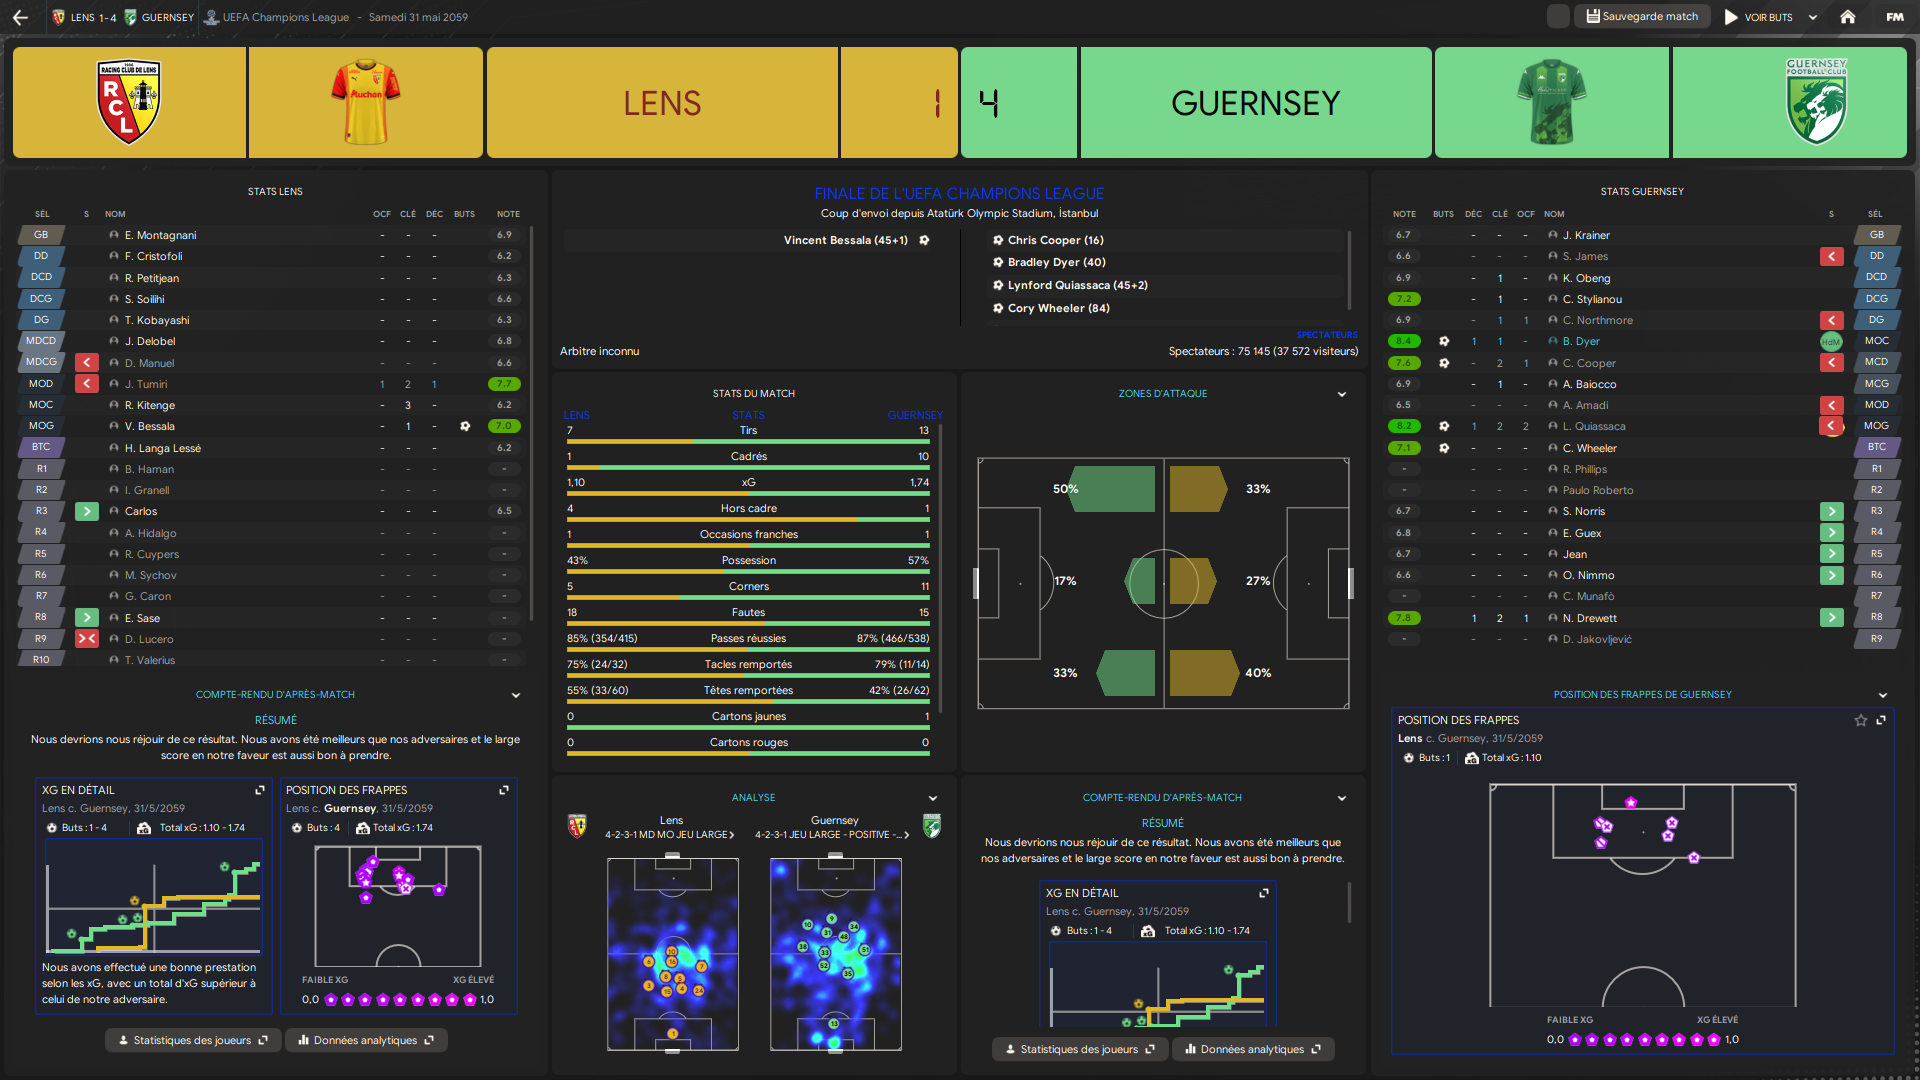Open Voir buts dropdown arrow
The width and height of the screenshot is (1920, 1080).
coord(1813,17)
